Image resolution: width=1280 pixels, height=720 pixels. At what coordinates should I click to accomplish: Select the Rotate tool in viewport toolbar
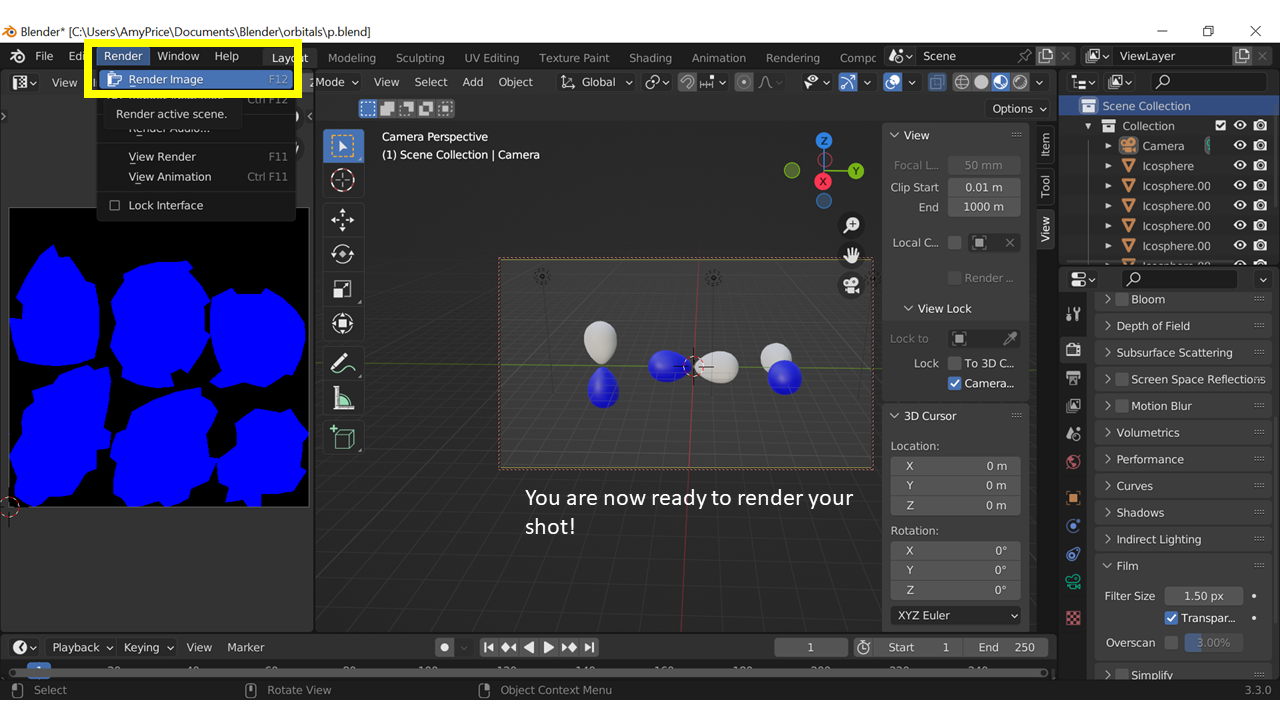coord(343,254)
